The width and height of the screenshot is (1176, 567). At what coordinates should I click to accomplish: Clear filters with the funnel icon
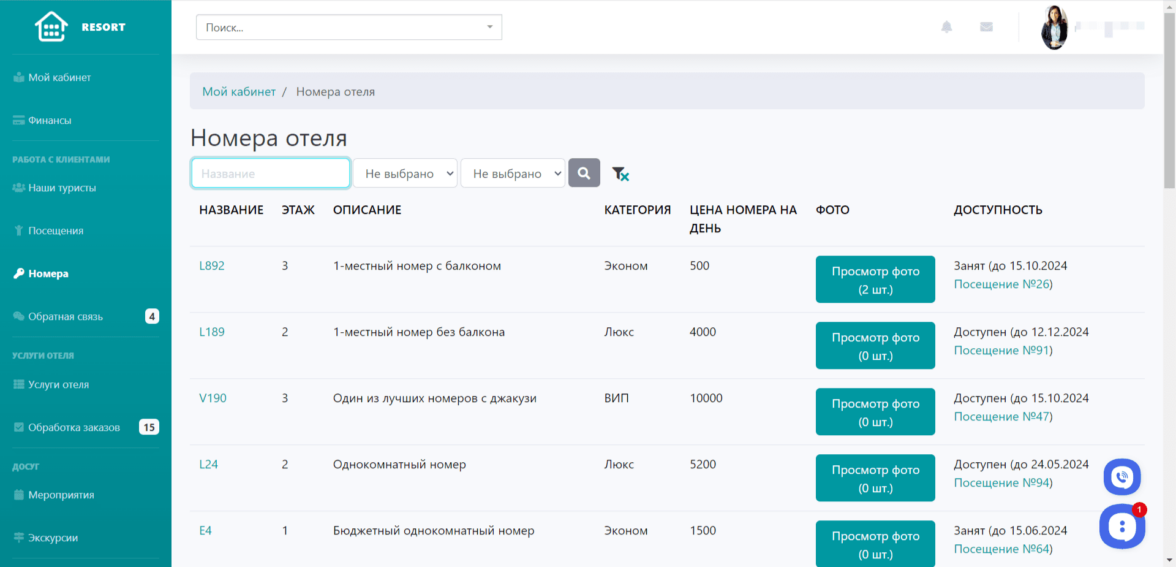tap(620, 174)
